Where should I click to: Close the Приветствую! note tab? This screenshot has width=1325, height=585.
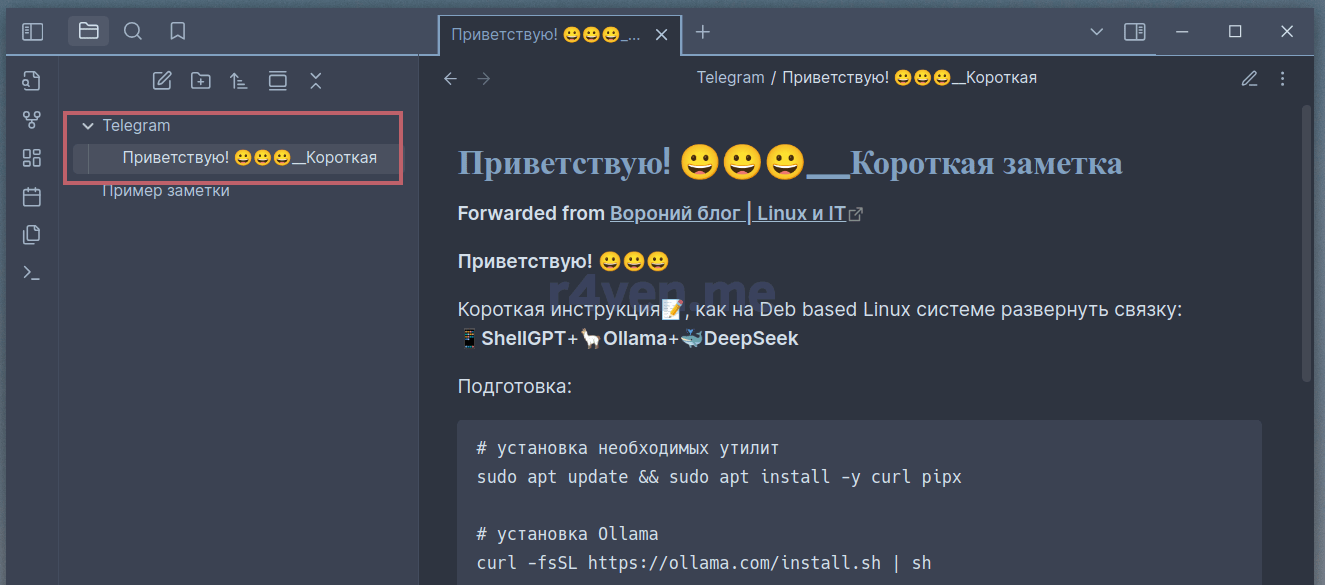click(x=661, y=34)
